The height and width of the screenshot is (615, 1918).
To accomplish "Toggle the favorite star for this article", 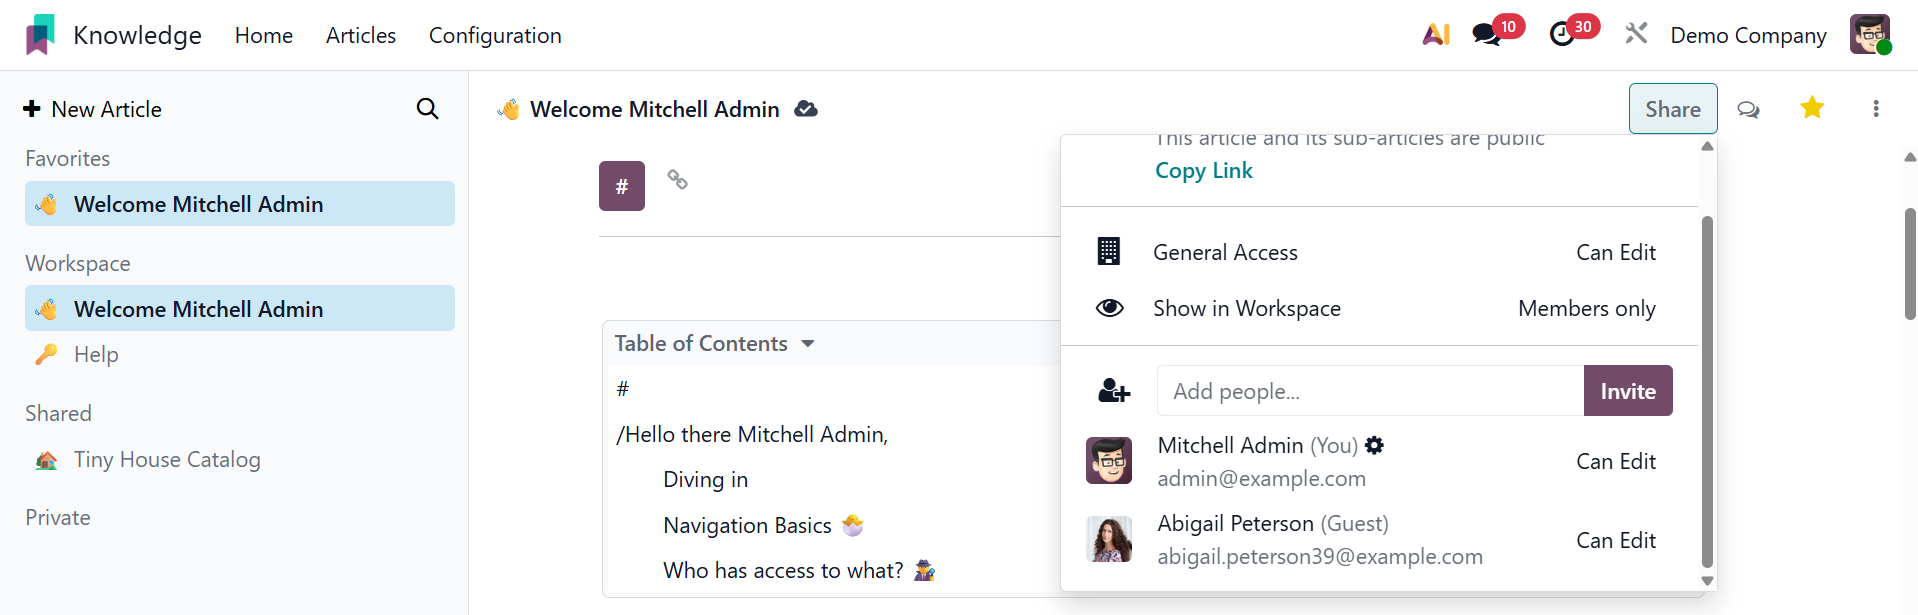I will tap(1812, 108).
